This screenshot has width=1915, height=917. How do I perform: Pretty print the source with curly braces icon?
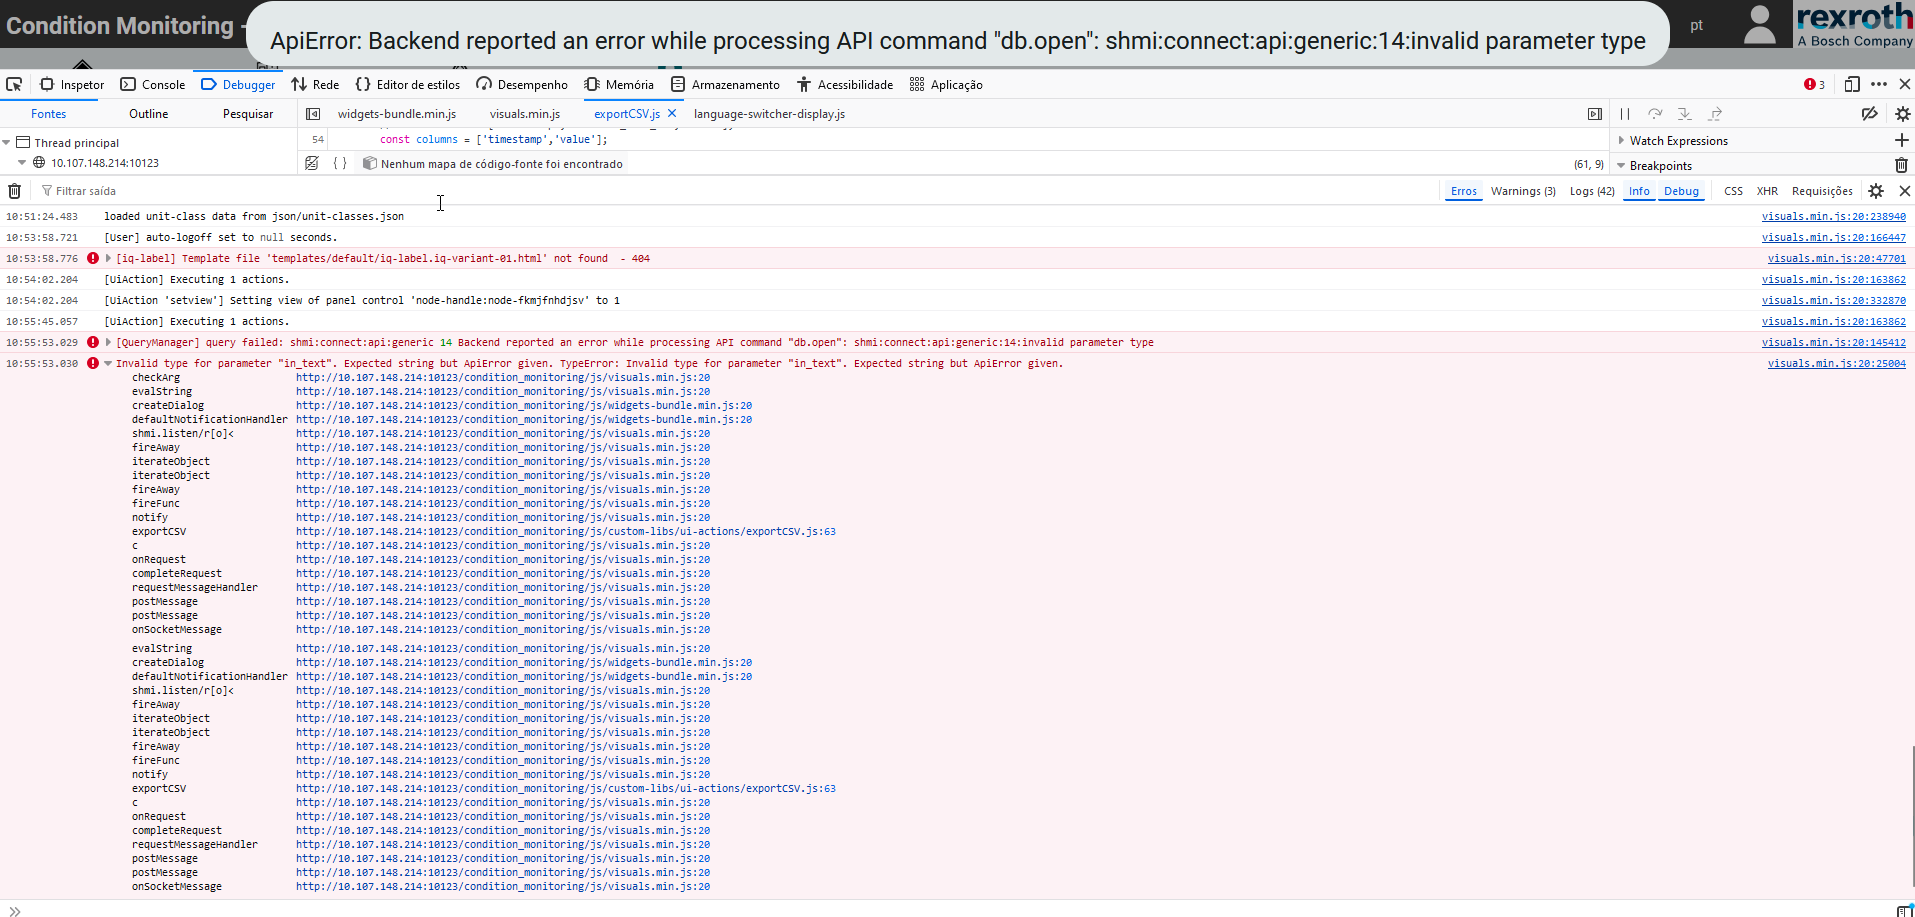pyautogui.click(x=340, y=164)
